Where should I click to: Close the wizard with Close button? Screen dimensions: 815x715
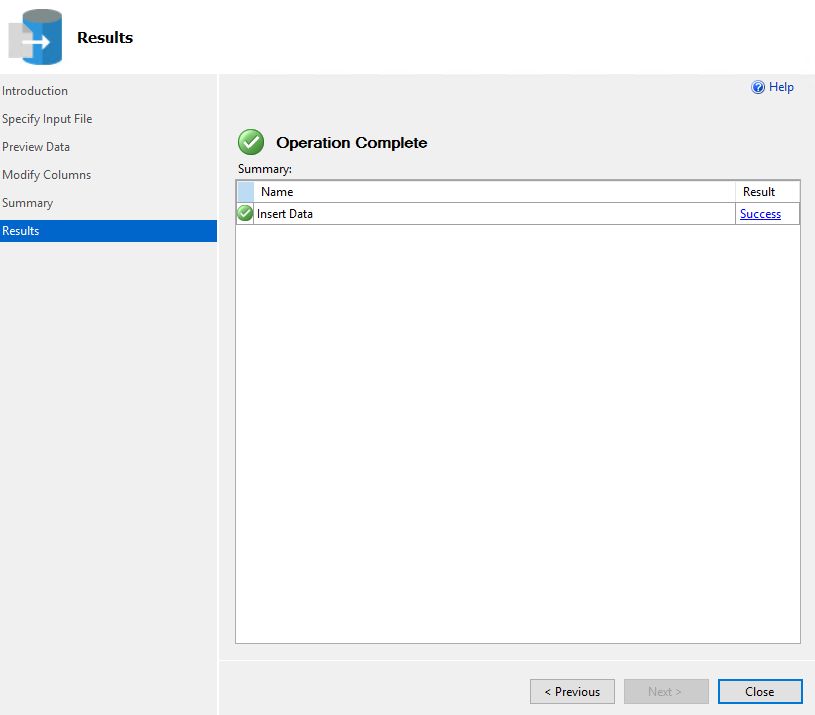coord(760,692)
